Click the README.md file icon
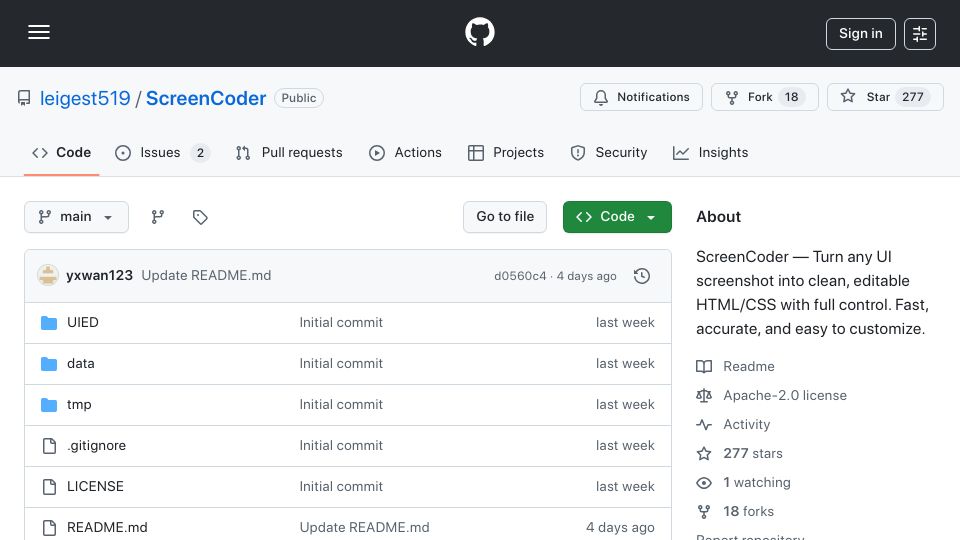The width and height of the screenshot is (960, 540). click(x=49, y=528)
